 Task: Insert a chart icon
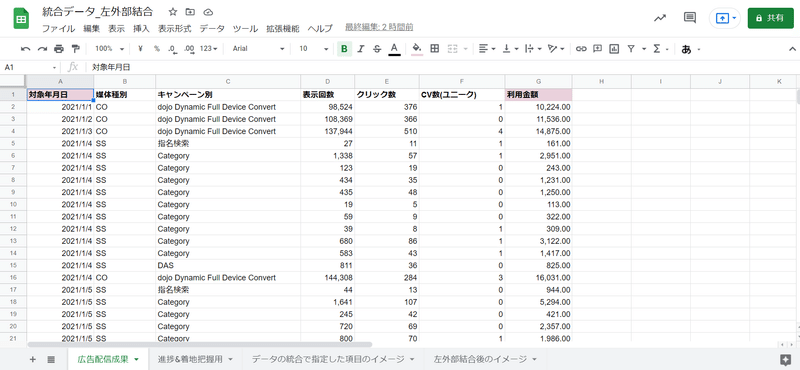(614, 49)
